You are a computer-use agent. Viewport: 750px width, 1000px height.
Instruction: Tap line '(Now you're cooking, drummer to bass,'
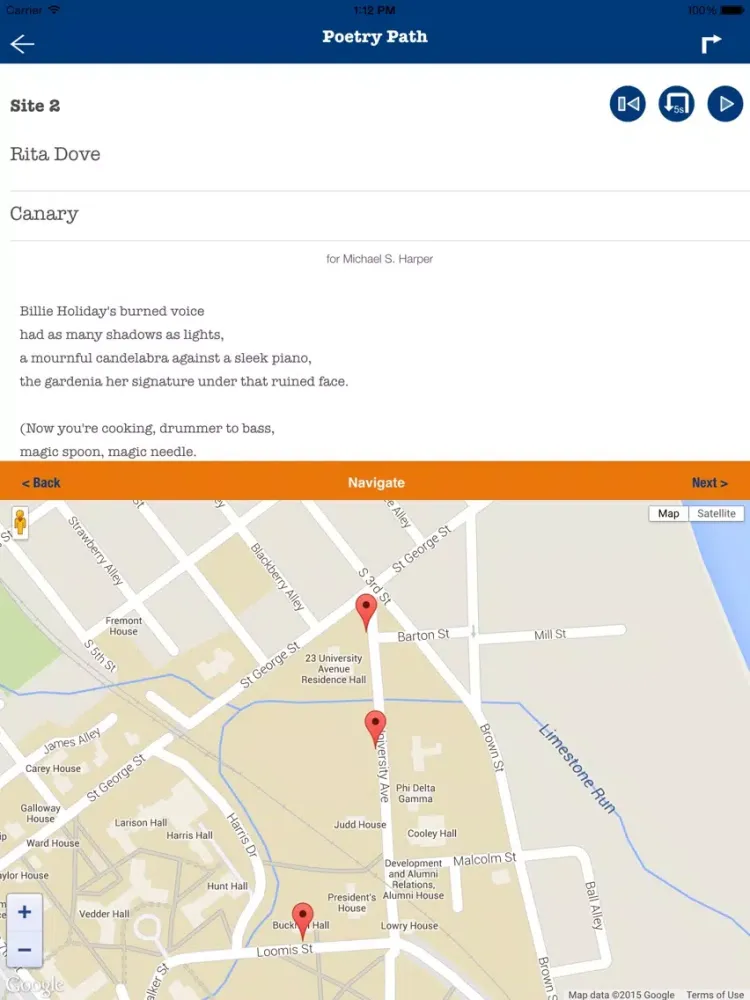pyautogui.click(x=147, y=429)
